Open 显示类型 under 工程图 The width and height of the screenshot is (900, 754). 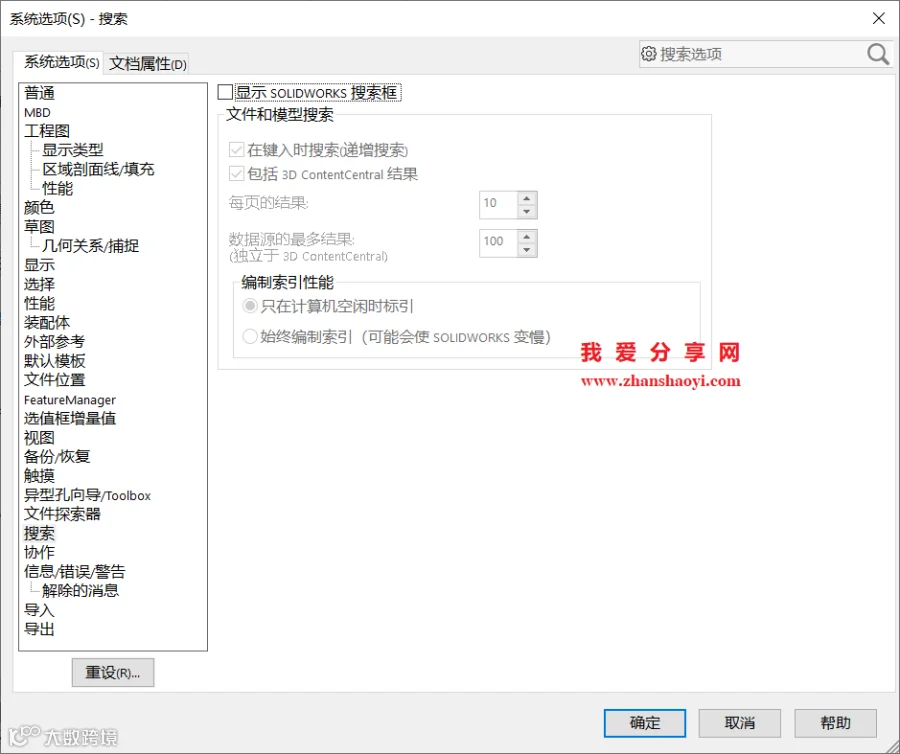[x=73, y=150]
